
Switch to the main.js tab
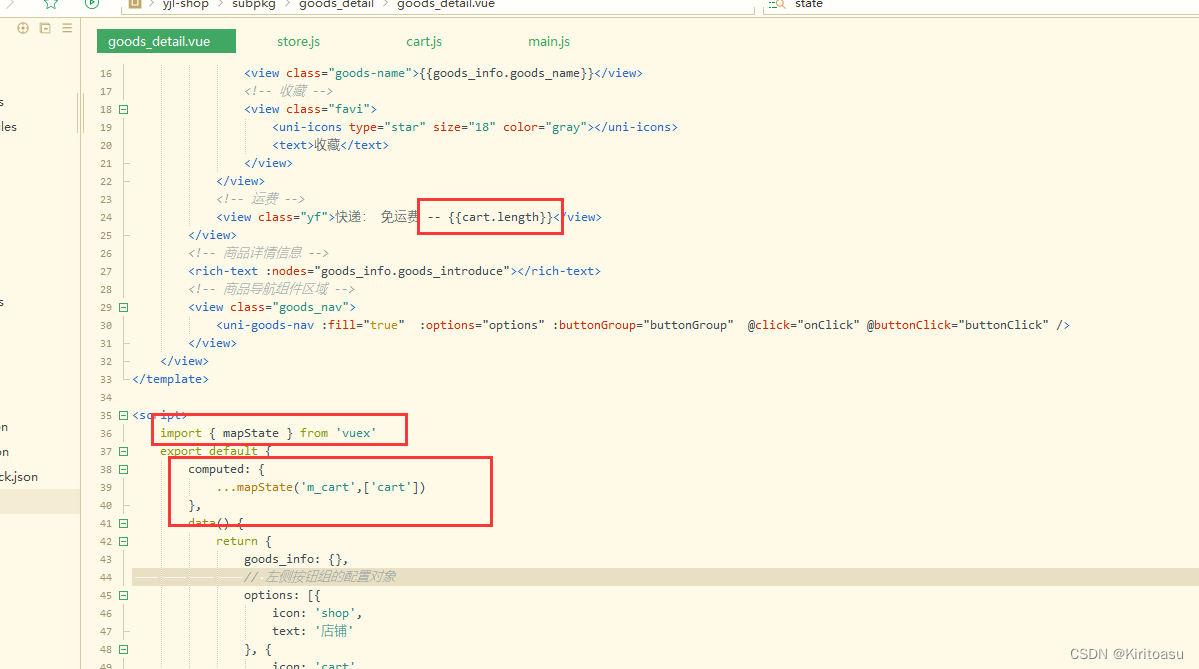coord(549,41)
